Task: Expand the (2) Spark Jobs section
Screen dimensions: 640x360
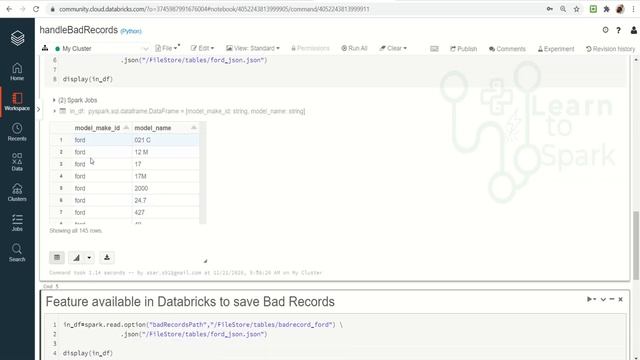Action: (75, 100)
